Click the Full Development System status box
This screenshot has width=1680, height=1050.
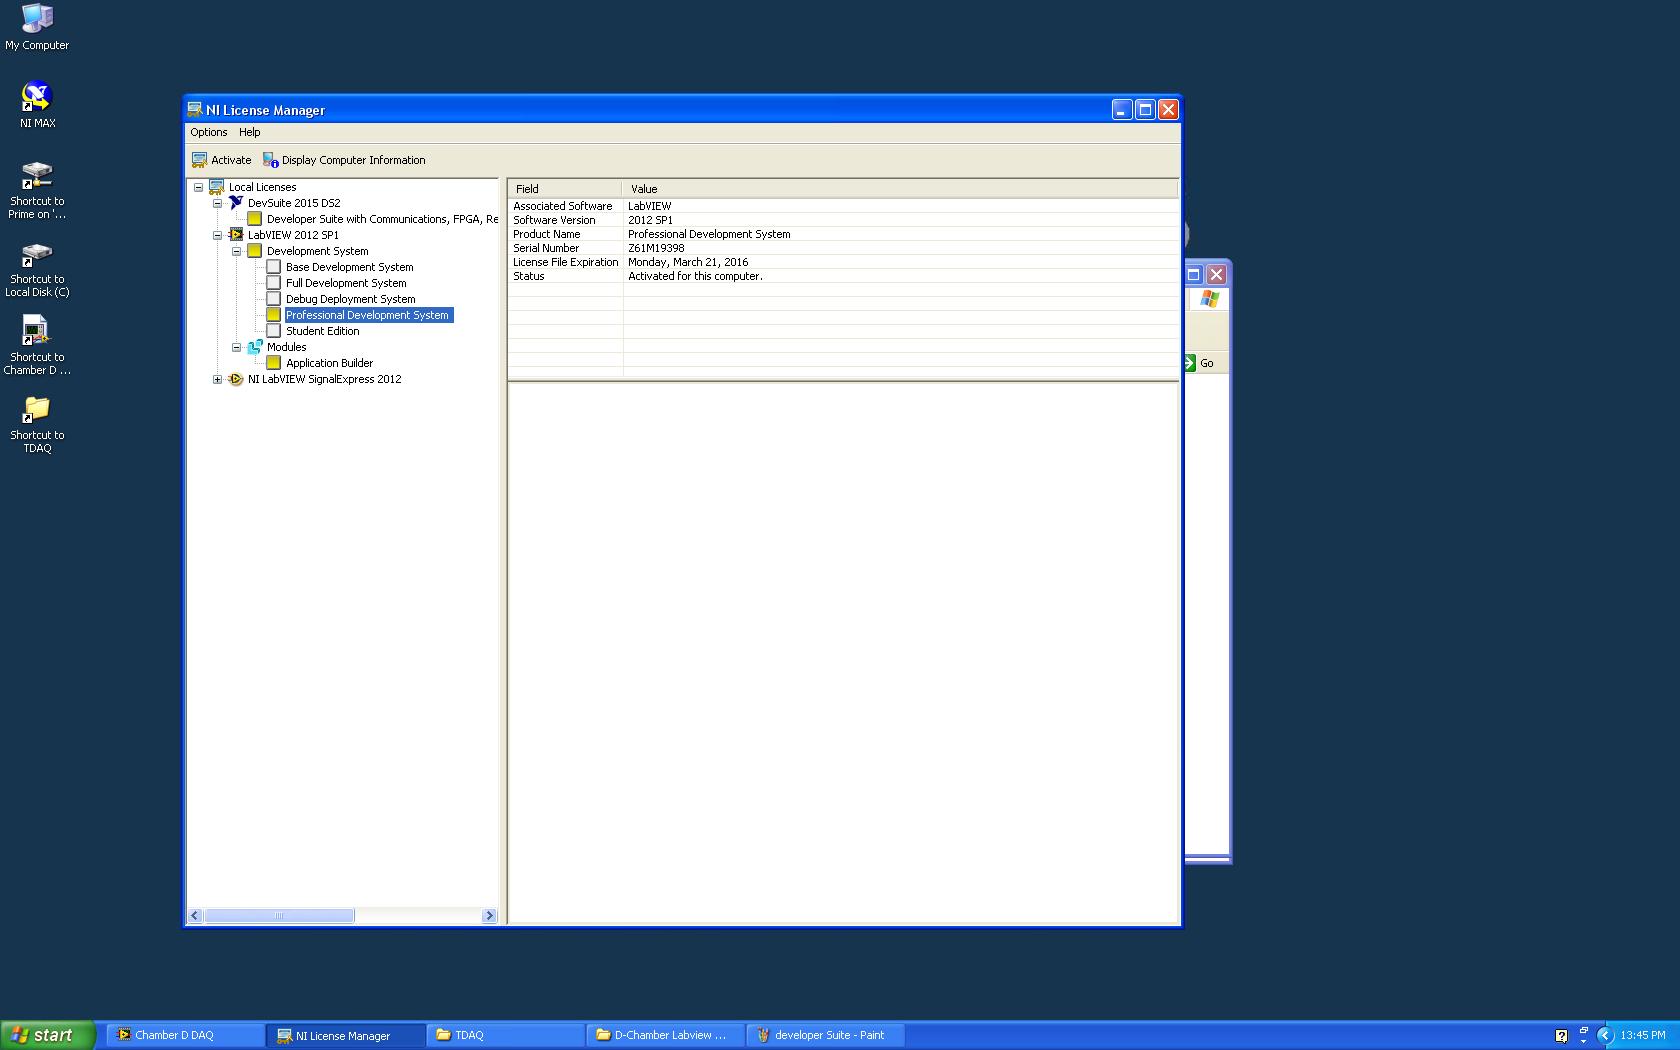[274, 283]
